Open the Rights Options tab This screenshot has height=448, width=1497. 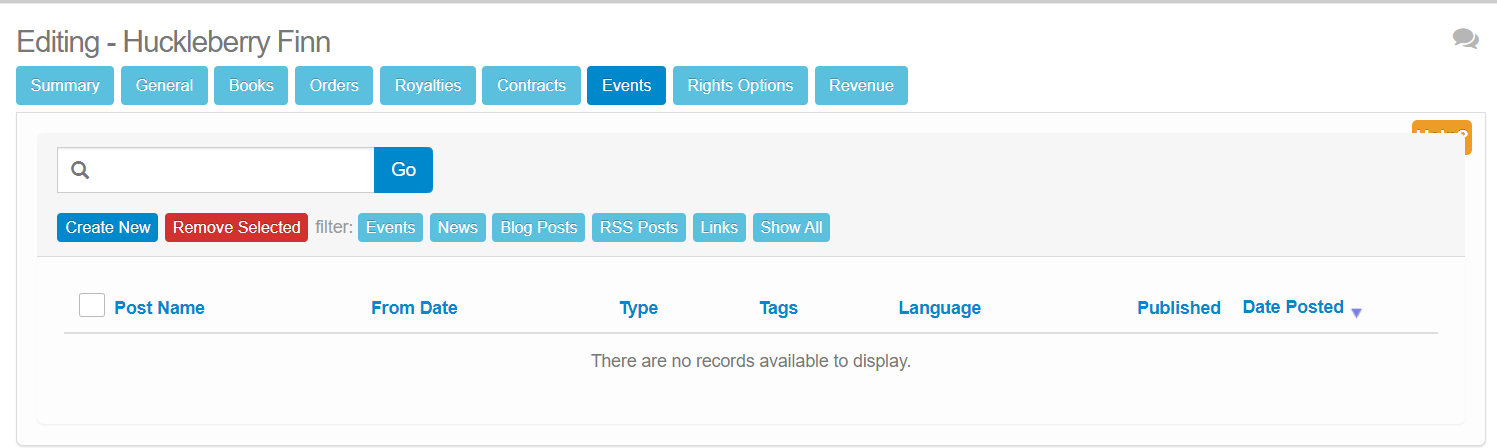tap(741, 85)
